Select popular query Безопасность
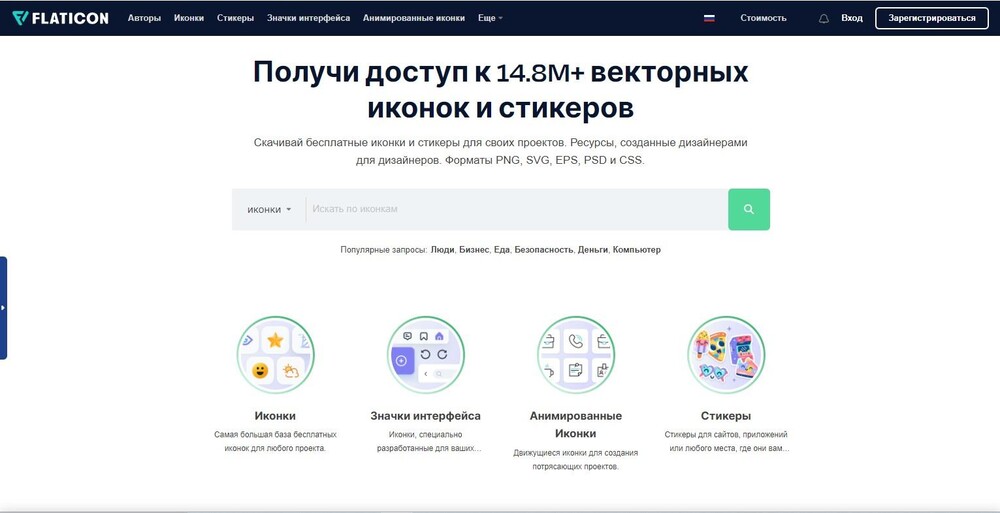 pos(544,250)
